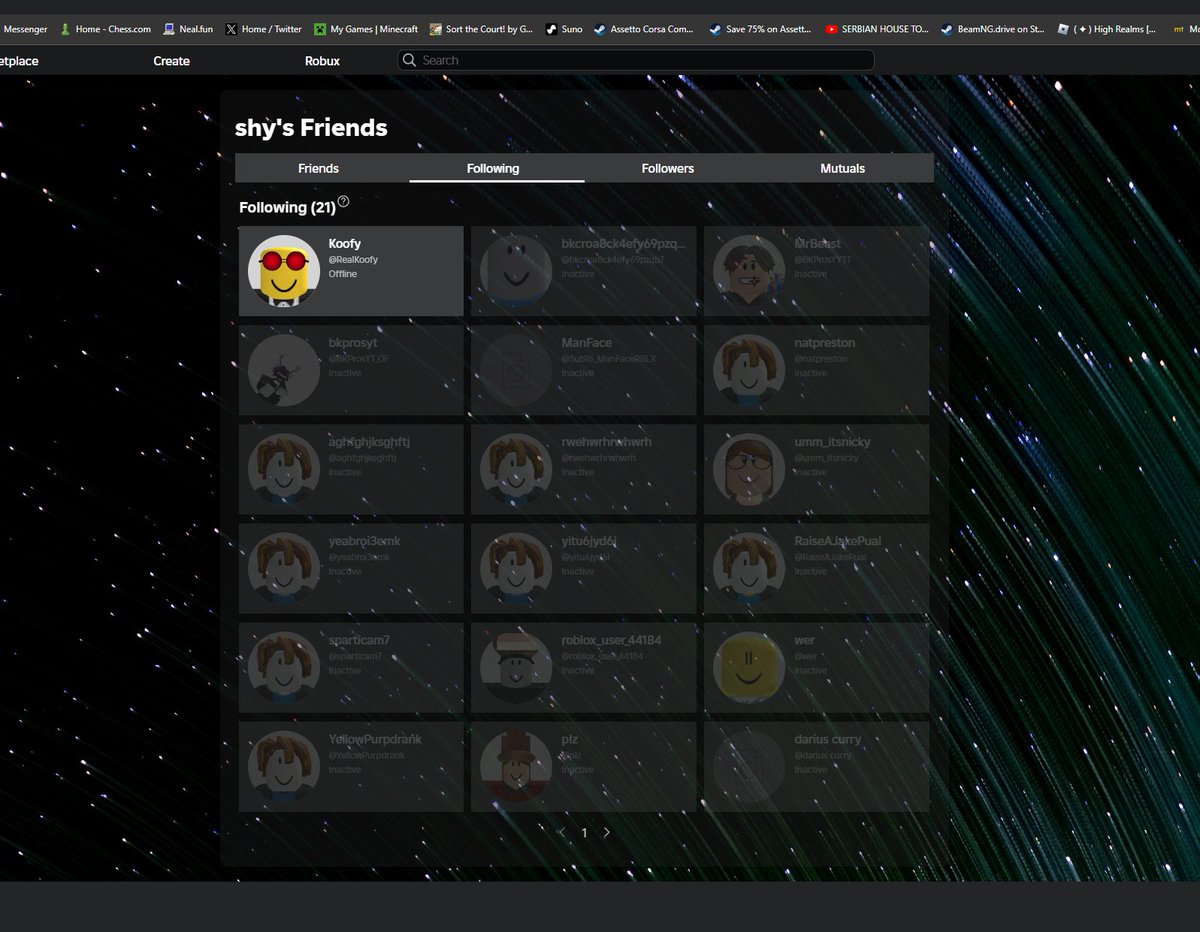The height and width of the screenshot is (932, 1200).
Task: Open the SERBIAN HOUSE TO... YouTube bookmark
Action: pyautogui.click(x=877, y=29)
